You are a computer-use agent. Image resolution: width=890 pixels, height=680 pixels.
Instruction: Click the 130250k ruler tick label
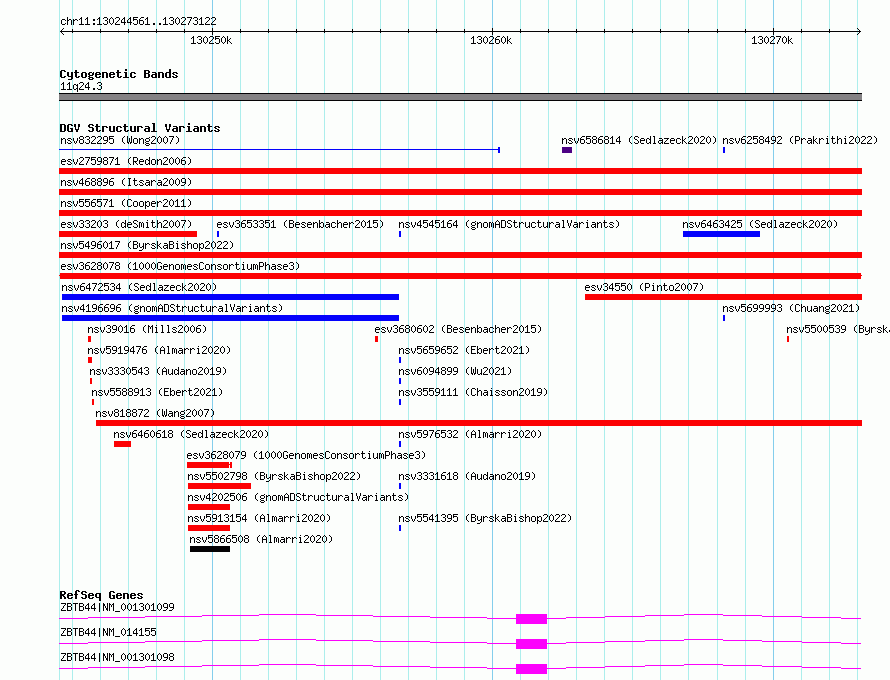(x=211, y=40)
